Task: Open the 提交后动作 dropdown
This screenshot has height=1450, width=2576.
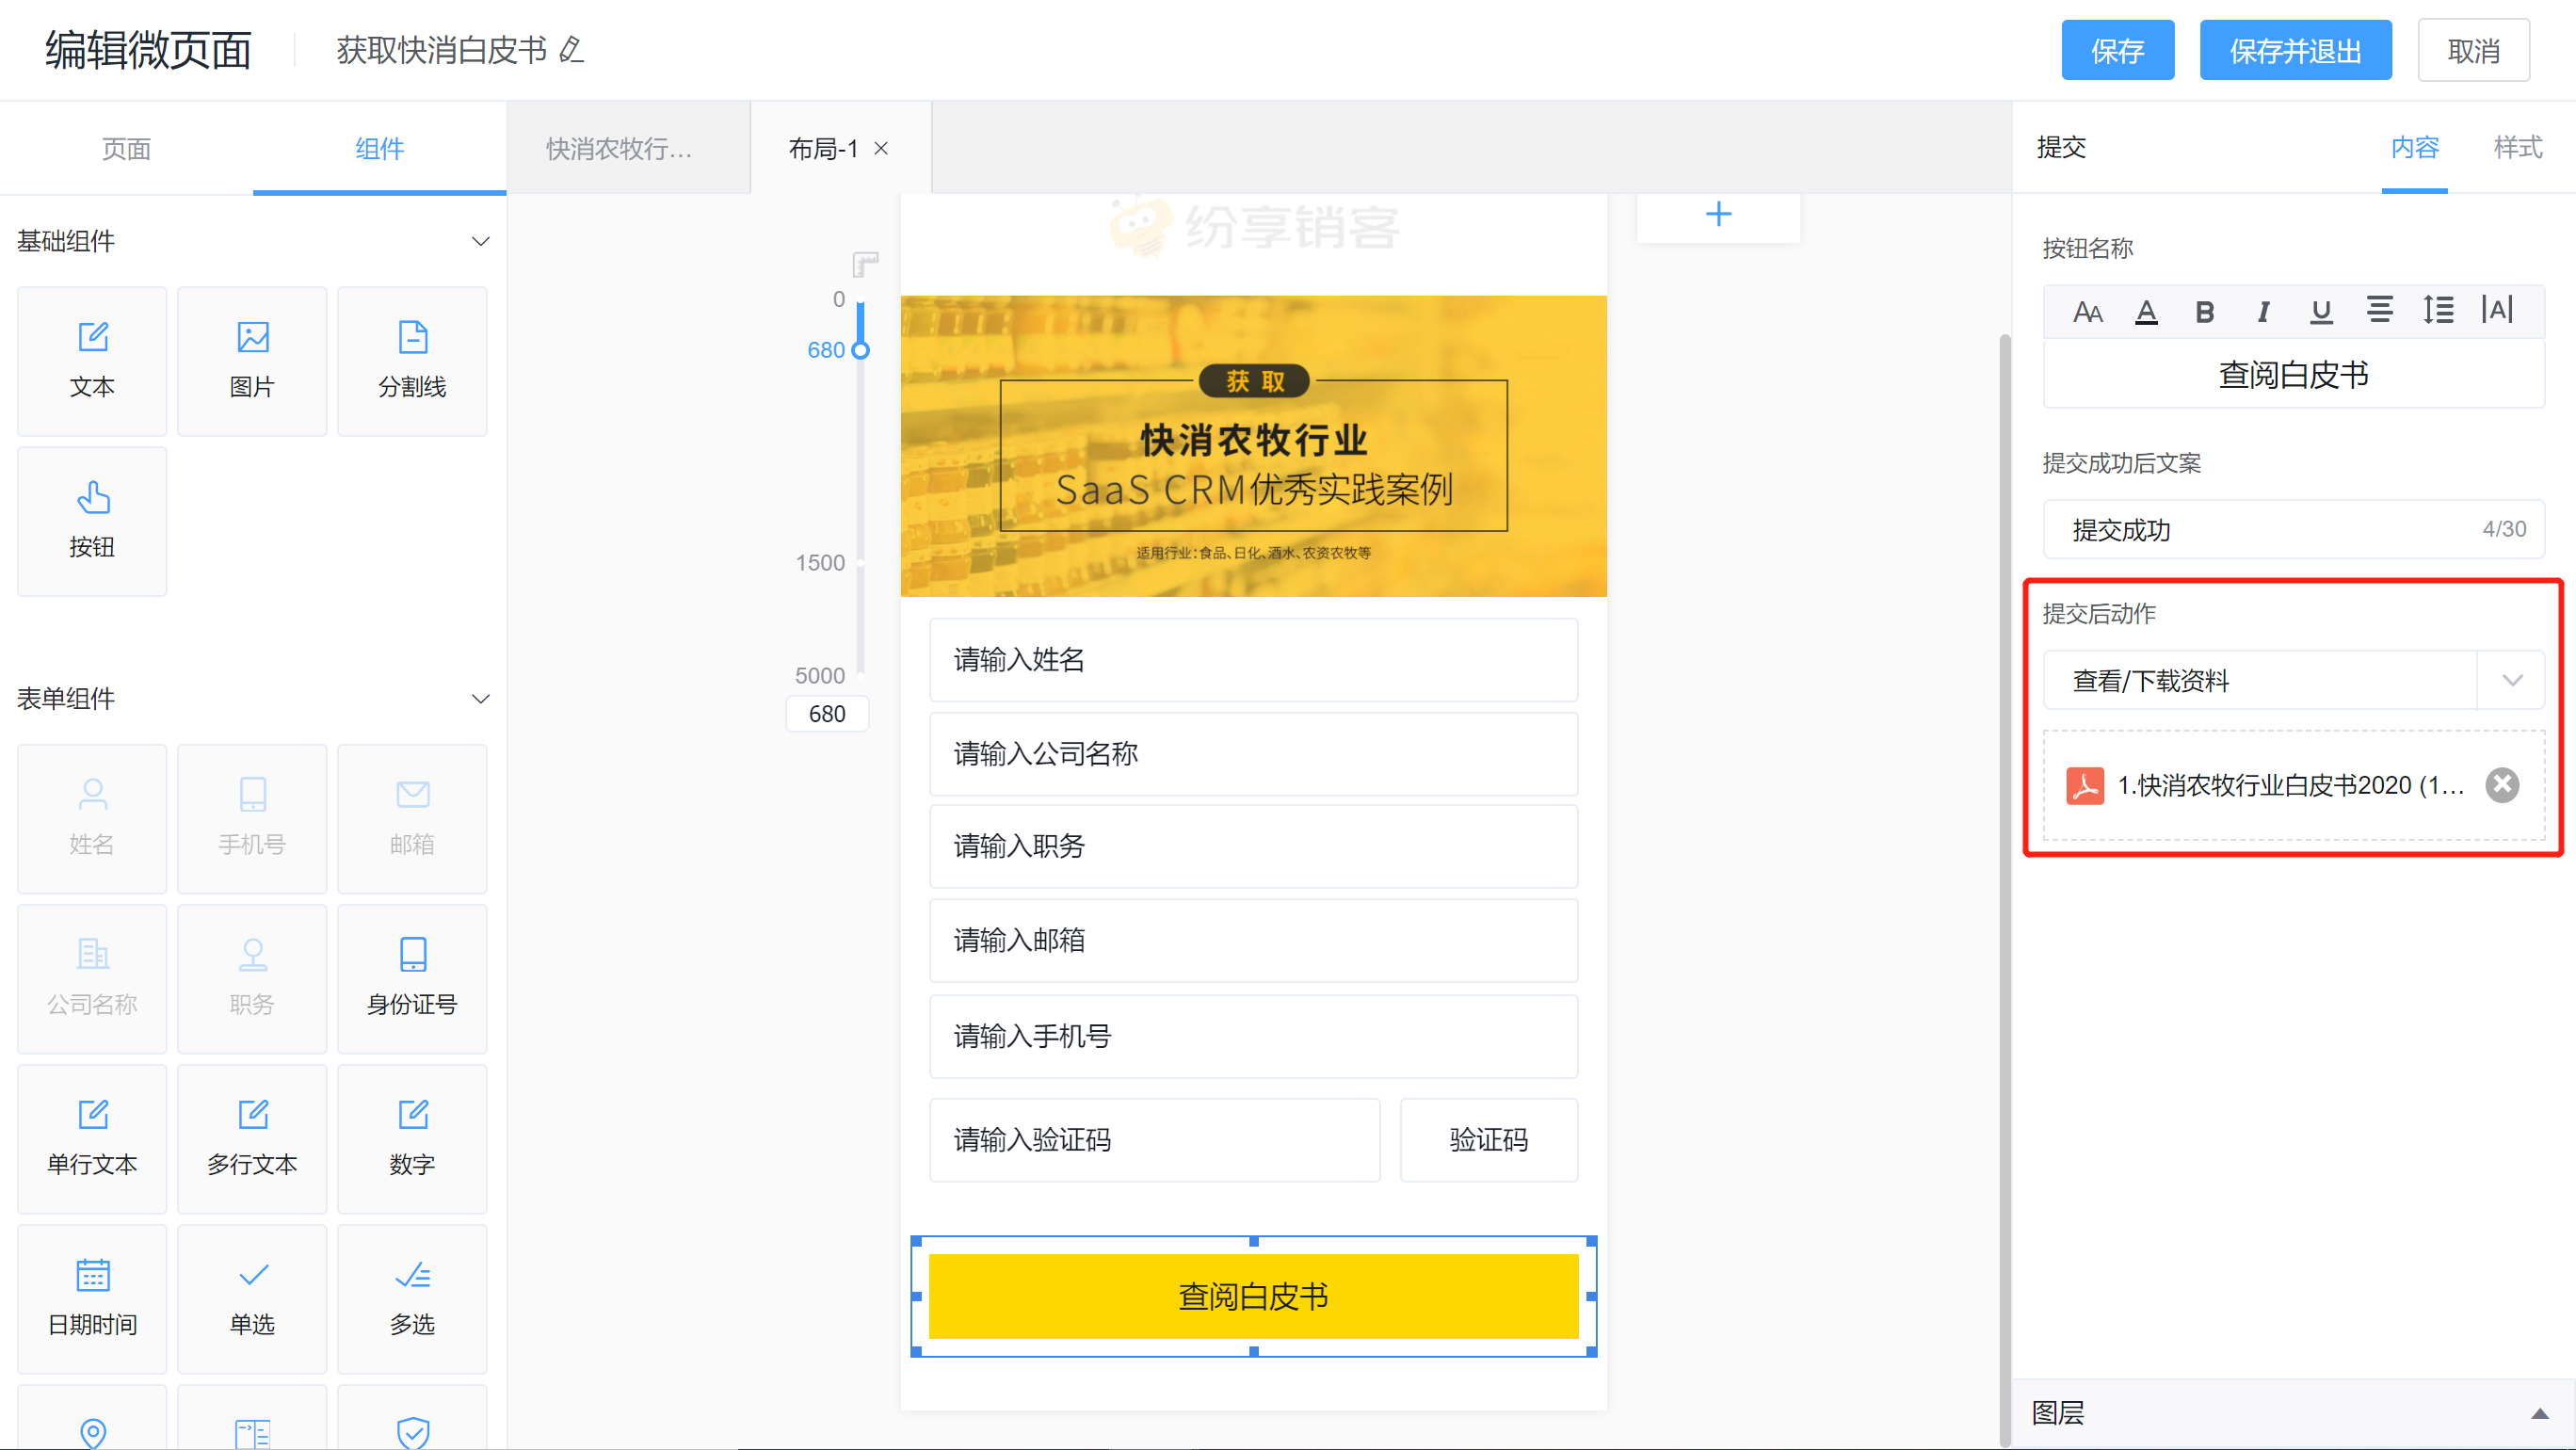Action: tap(2293, 680)
